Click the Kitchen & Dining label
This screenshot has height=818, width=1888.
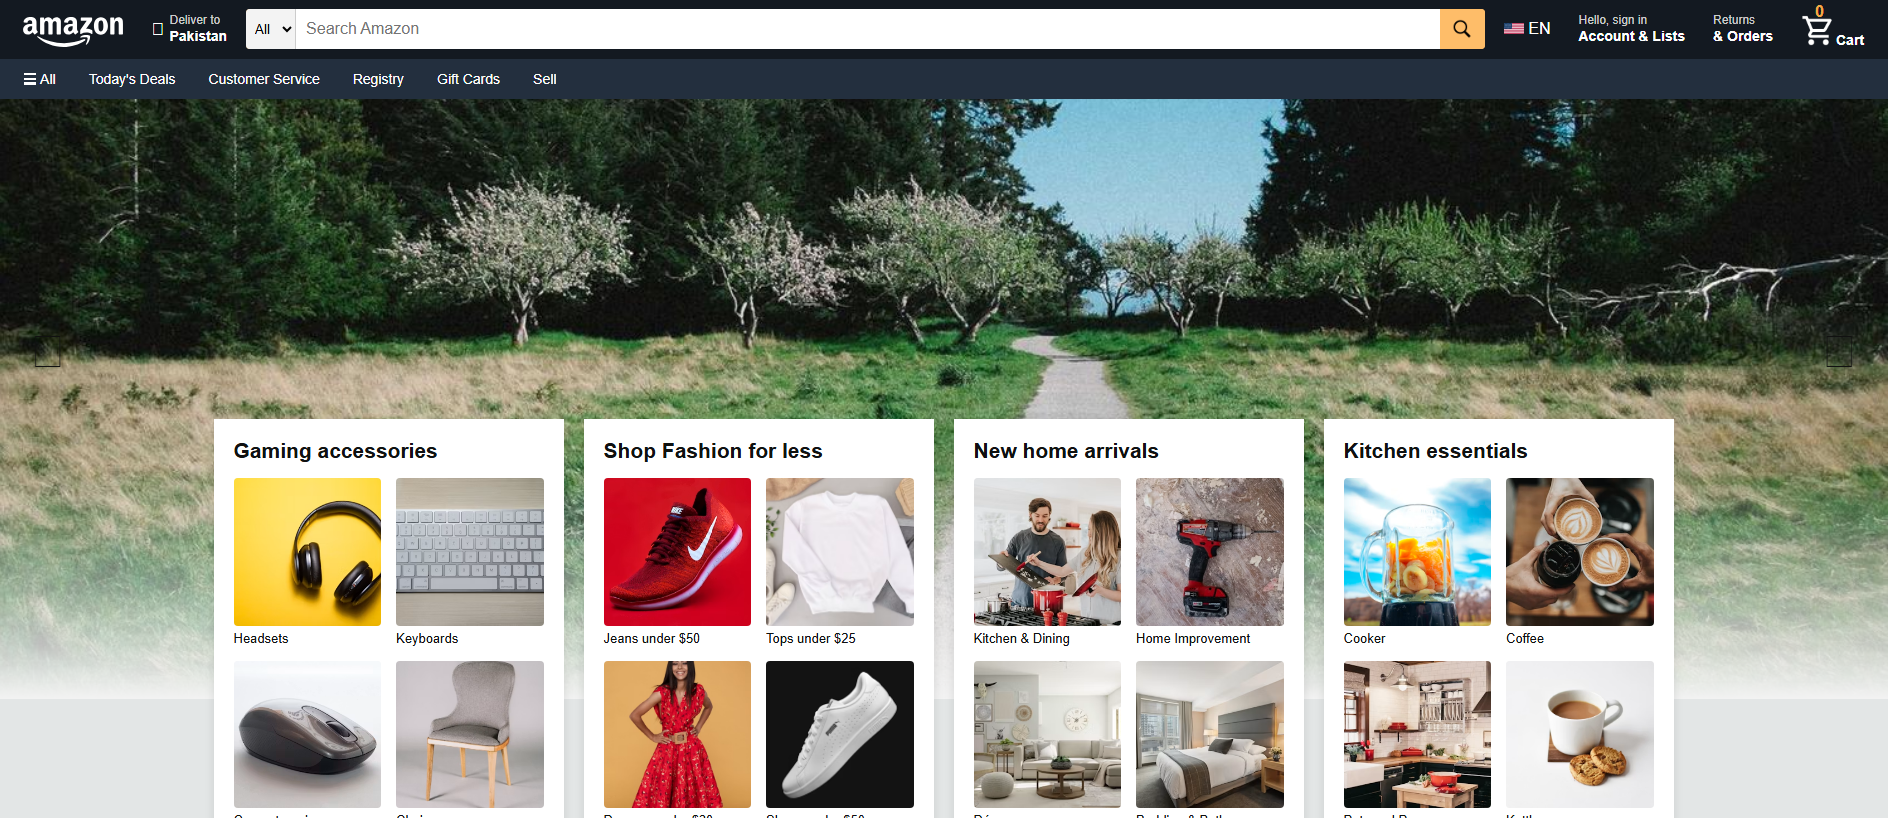pyautogui.click(x=1022, y=638)
